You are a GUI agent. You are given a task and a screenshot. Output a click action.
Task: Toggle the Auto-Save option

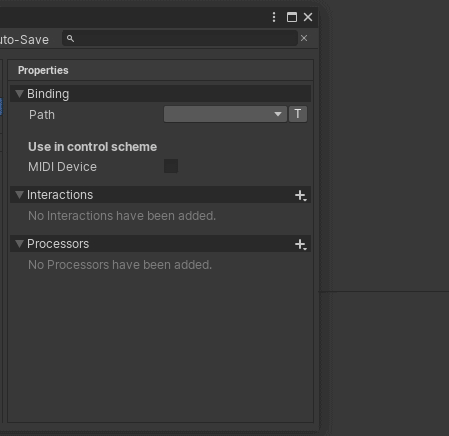[x=24, y=40]
